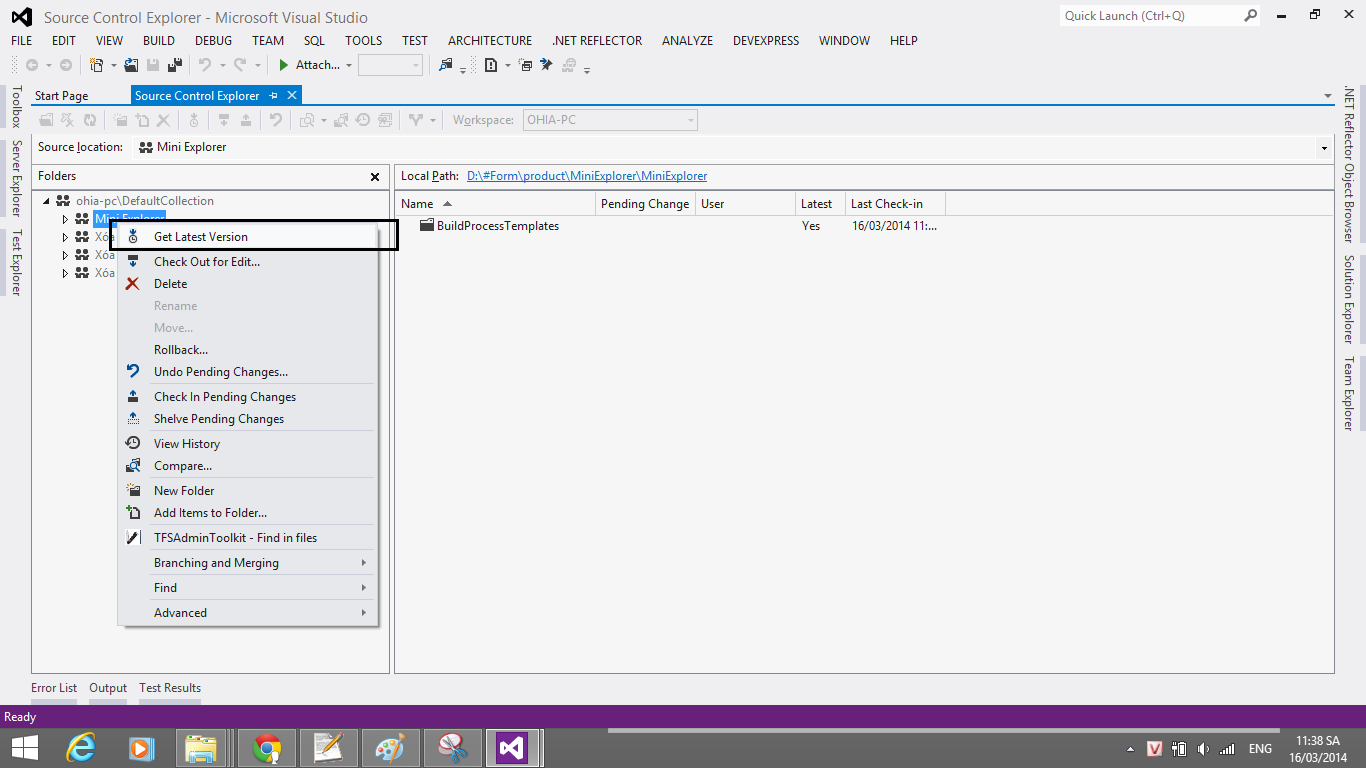Open the FILE menu
Screen dimensions: 1366x768
22,41
